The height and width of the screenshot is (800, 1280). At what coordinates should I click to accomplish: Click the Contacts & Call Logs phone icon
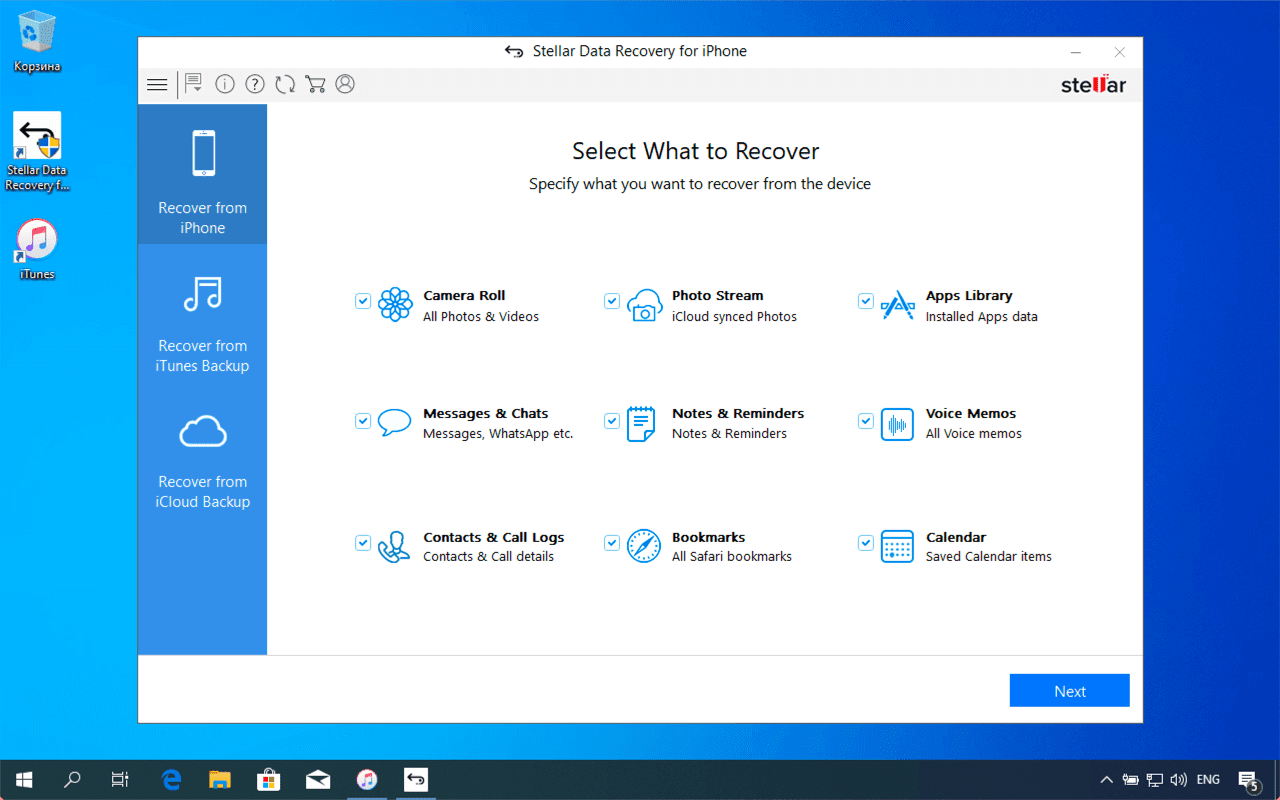click(394, 546)
